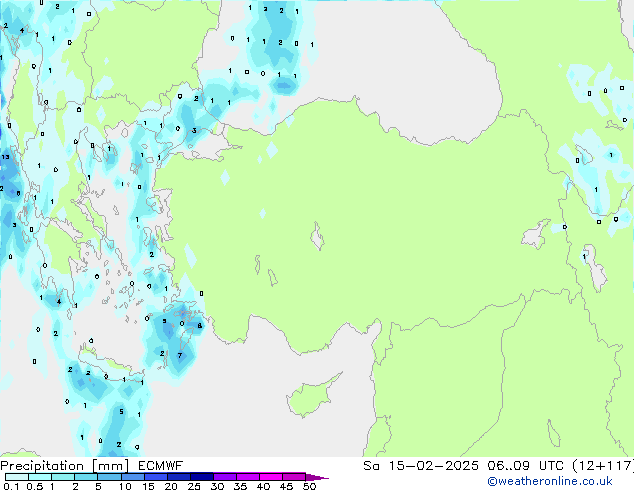
Task: Pick the 40–45 mm magenta legend box
Action: tap(271, 477)
